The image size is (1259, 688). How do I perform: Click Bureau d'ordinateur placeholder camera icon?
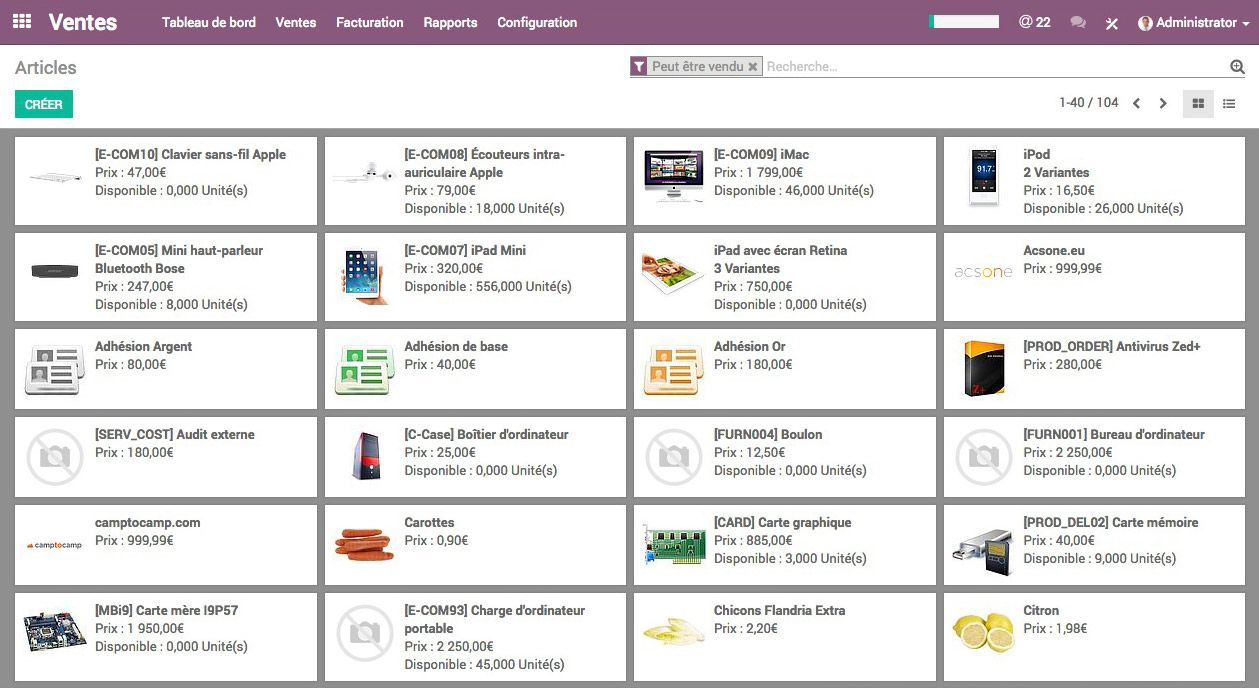tap(984, 458)
